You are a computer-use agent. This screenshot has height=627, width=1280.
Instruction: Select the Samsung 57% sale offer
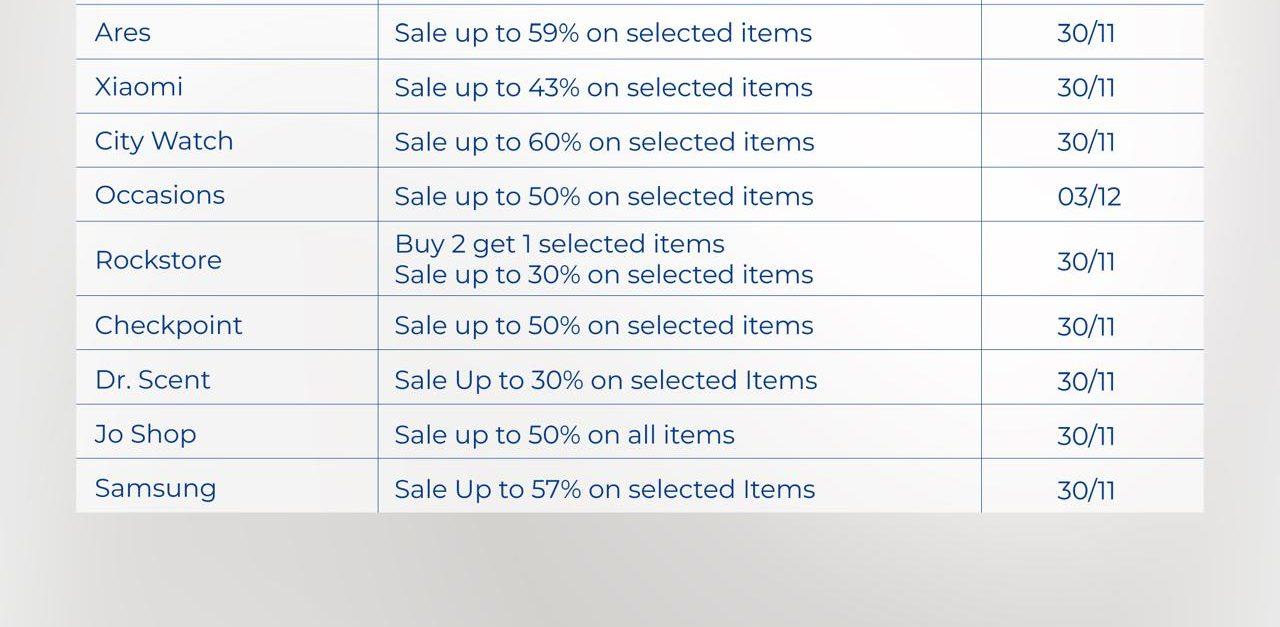click(605, 489)
